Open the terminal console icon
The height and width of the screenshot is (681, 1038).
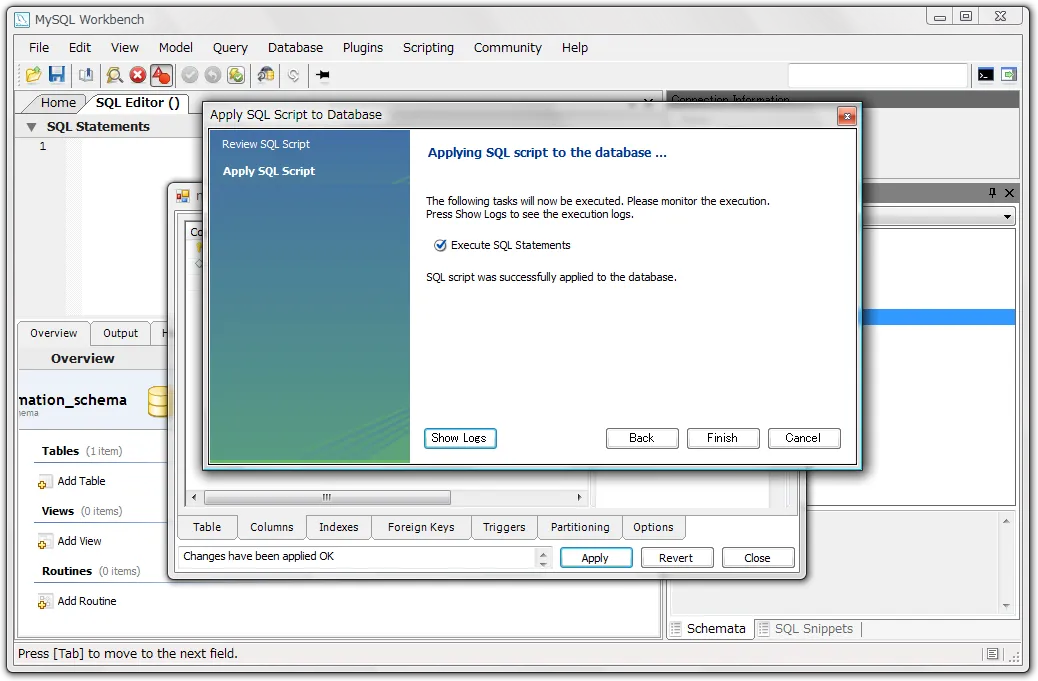click(x=986, y=75)
